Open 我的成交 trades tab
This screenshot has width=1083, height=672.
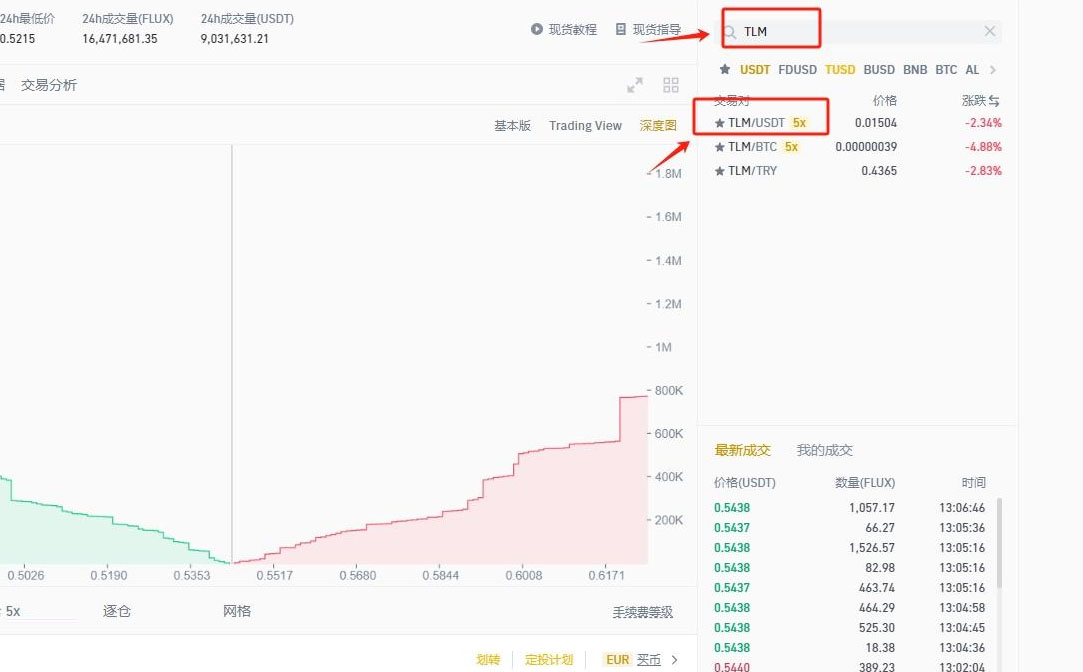(x=824, y=451)
